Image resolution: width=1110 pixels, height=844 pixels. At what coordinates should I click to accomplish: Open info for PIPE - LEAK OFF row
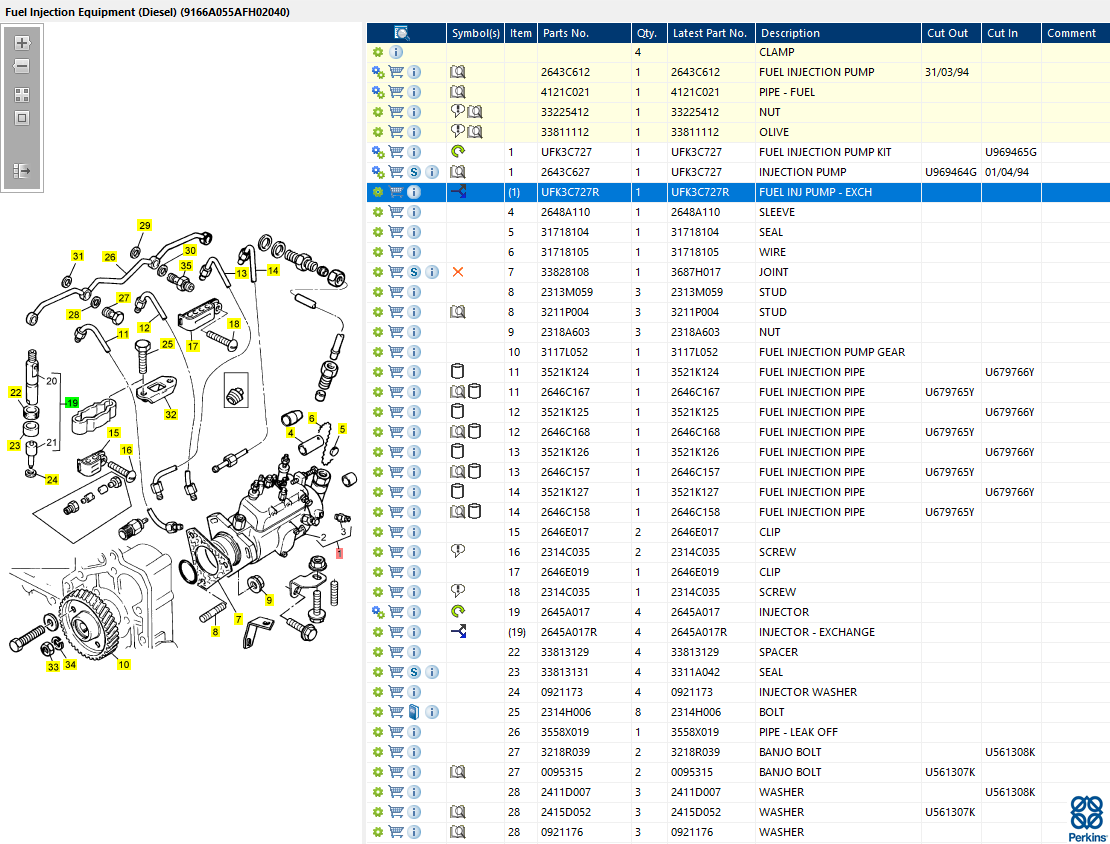415,732
